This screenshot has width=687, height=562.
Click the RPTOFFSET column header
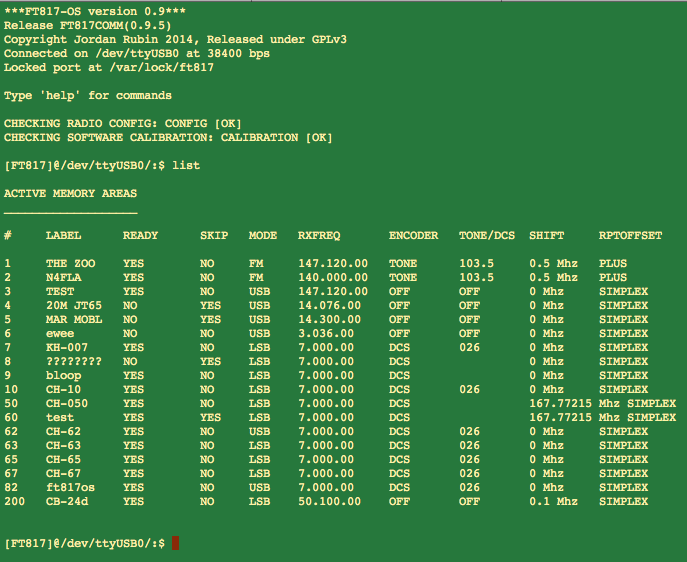click(630, 236)
